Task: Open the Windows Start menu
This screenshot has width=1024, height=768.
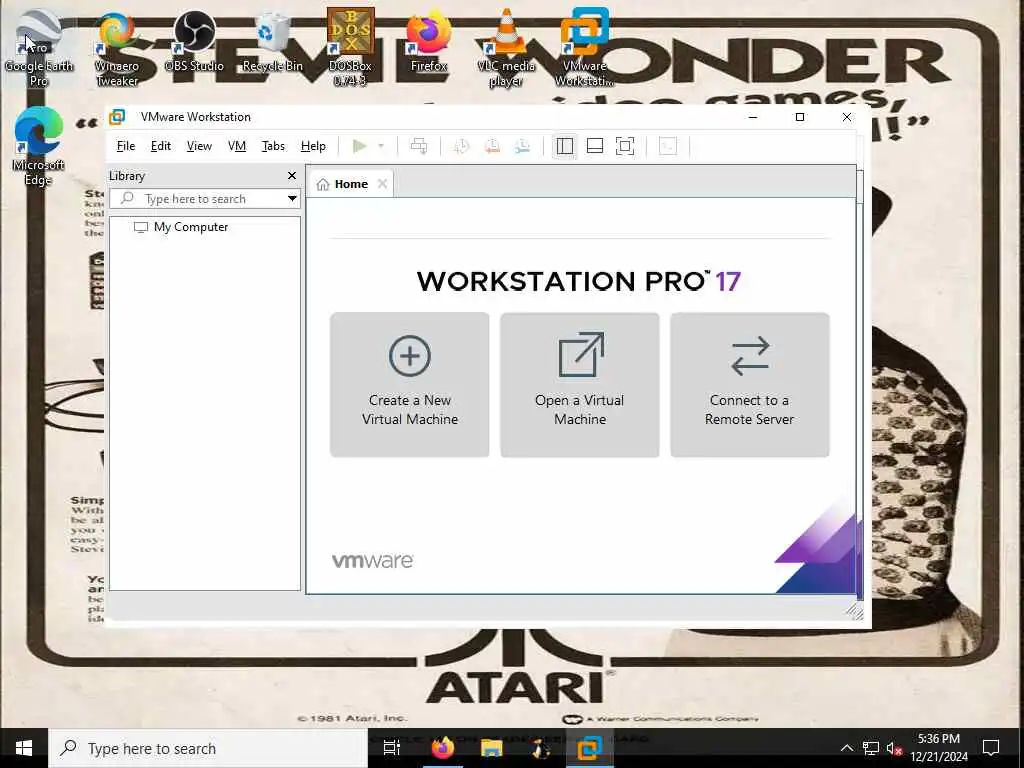Action: (24, 748)
